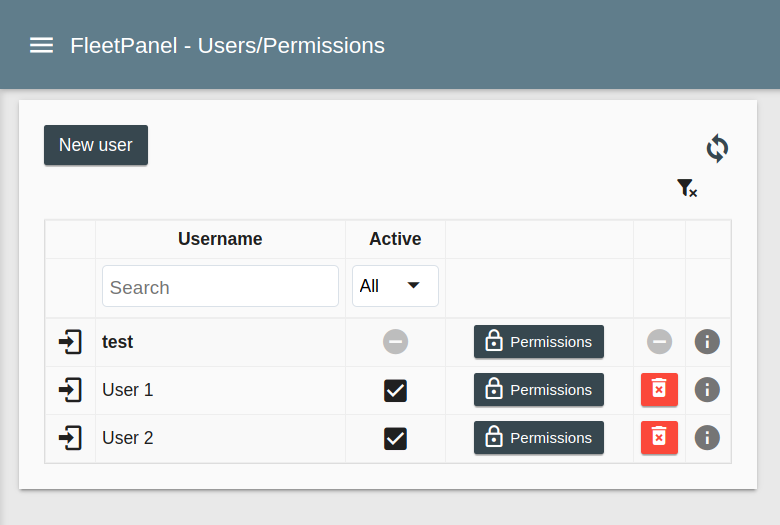Open Permissions for User 2
This screenshot has height=525, width=780.
tap(539, 438)
